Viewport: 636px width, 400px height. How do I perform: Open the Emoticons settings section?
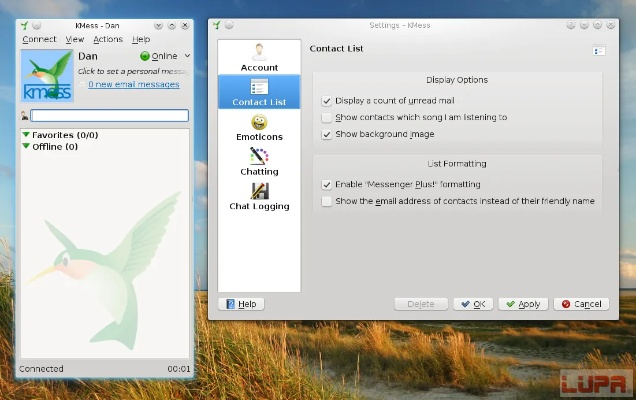click(259, 122)
